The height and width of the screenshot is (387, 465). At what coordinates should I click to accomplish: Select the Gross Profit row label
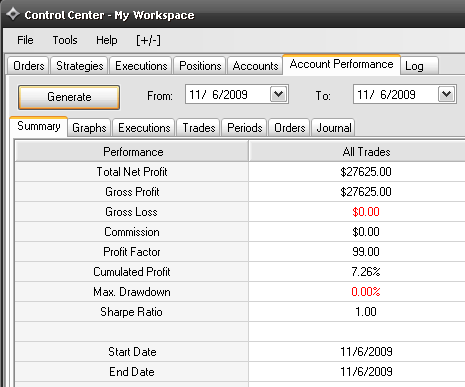(x=132, y=192)
